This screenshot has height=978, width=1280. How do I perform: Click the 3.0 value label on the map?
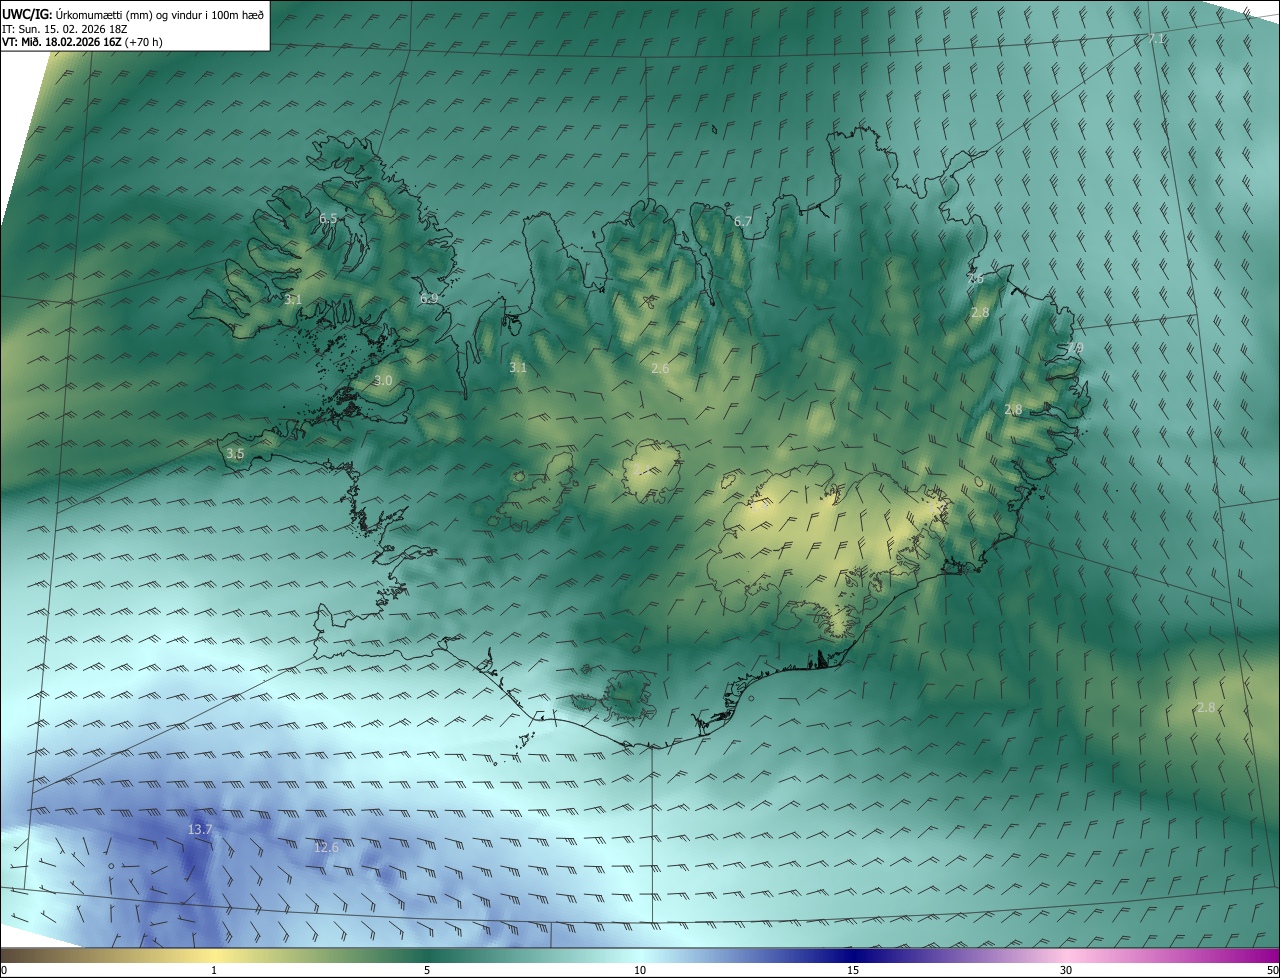tap(383, 381)
